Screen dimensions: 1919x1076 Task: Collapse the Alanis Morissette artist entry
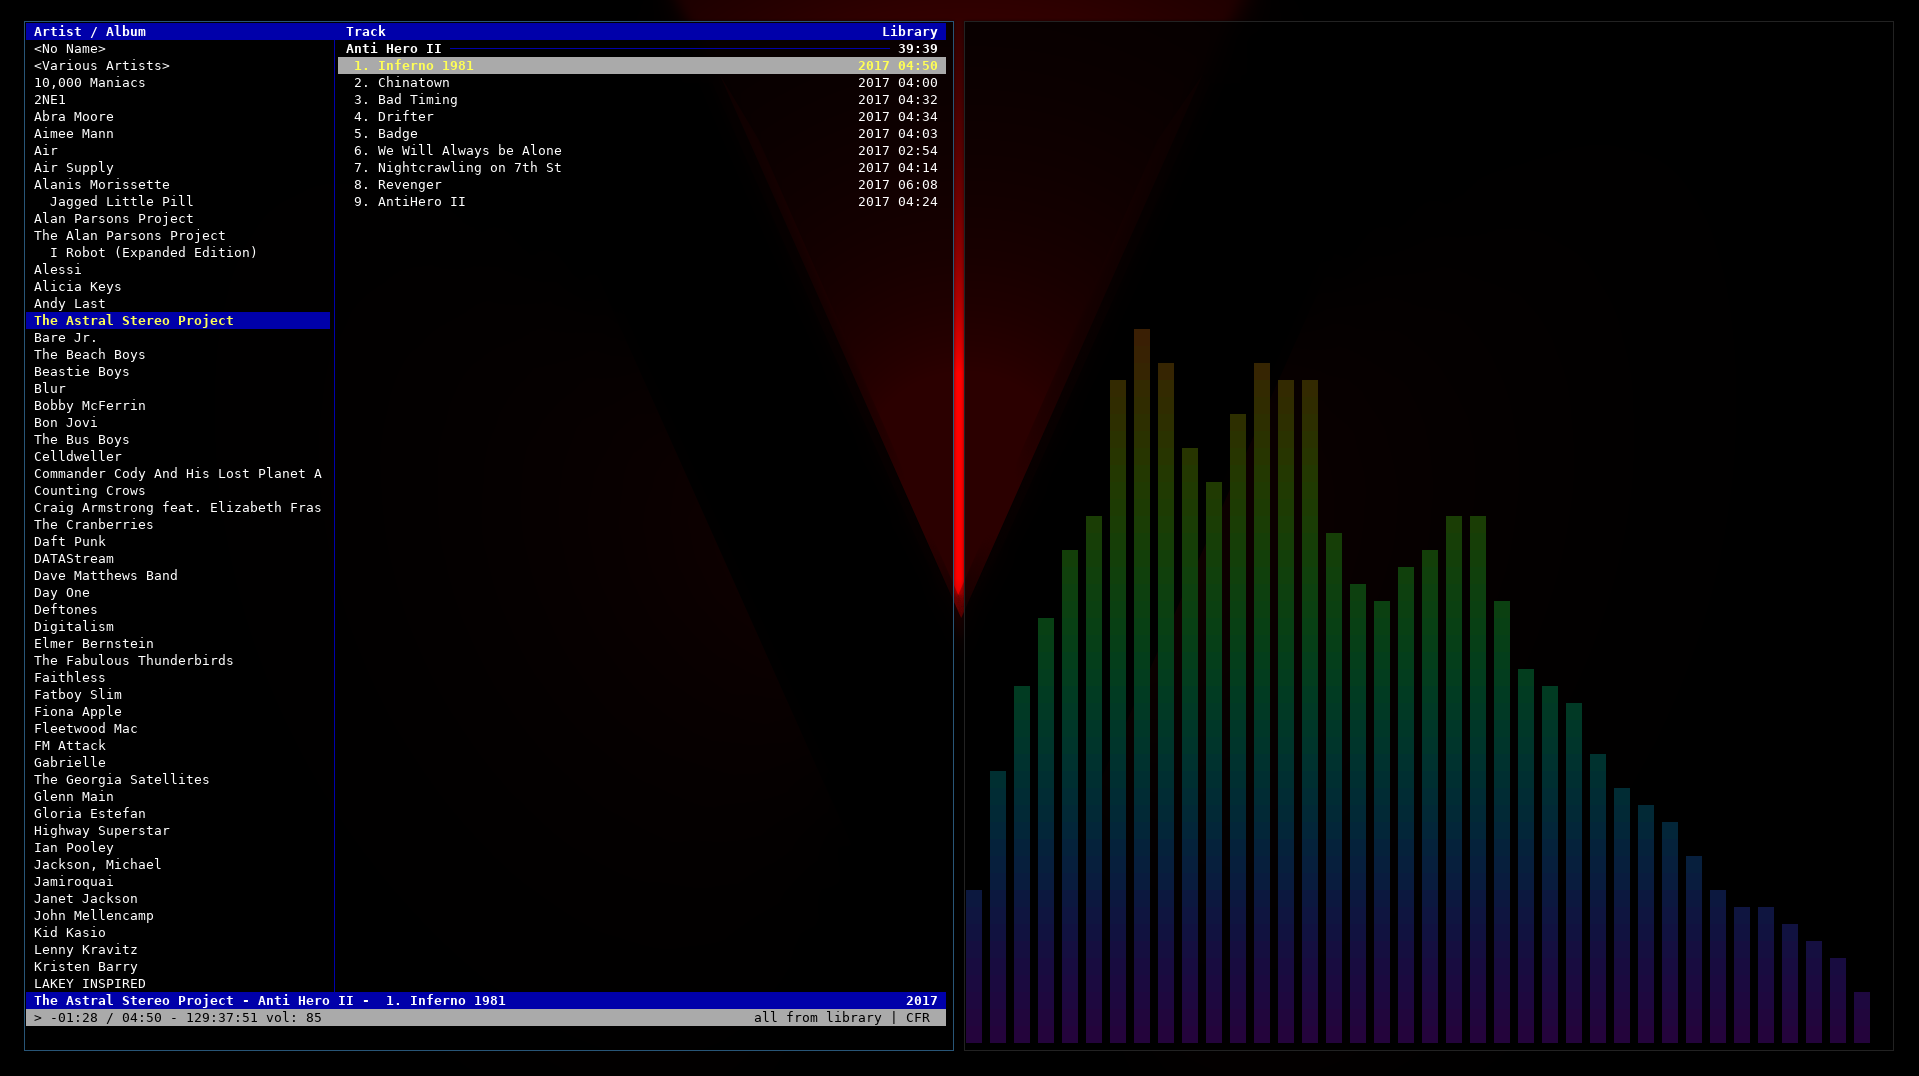coord(101,185)
